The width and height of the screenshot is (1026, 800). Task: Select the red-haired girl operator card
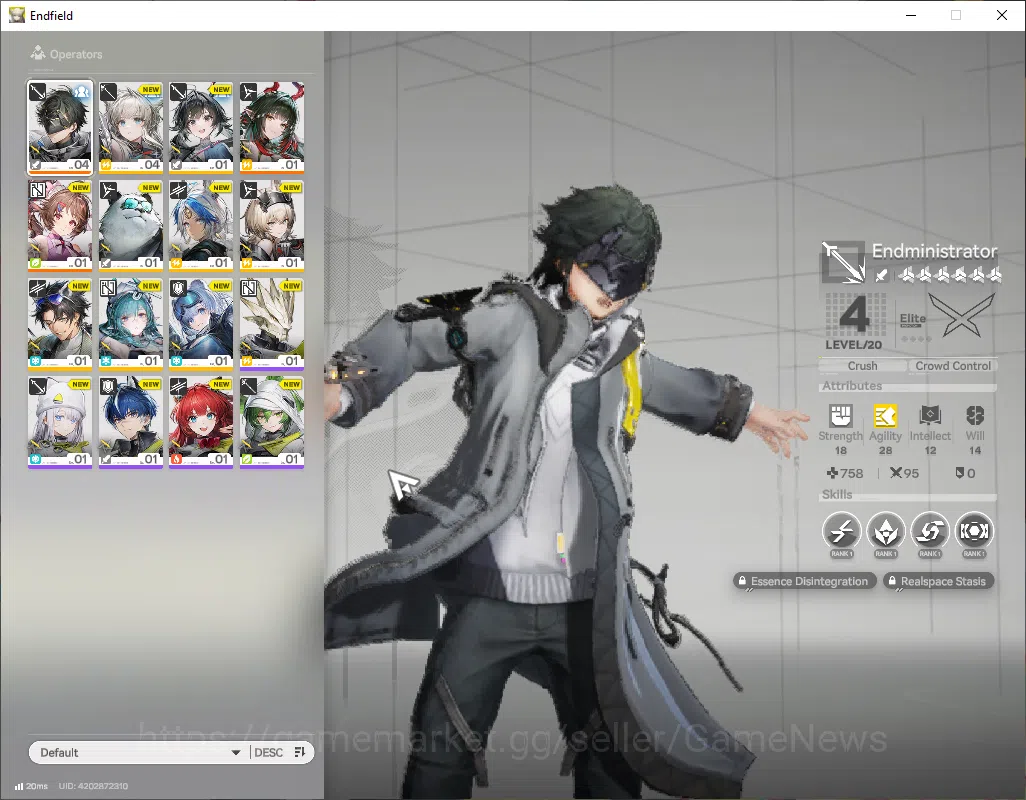click(x=201, y=422)
